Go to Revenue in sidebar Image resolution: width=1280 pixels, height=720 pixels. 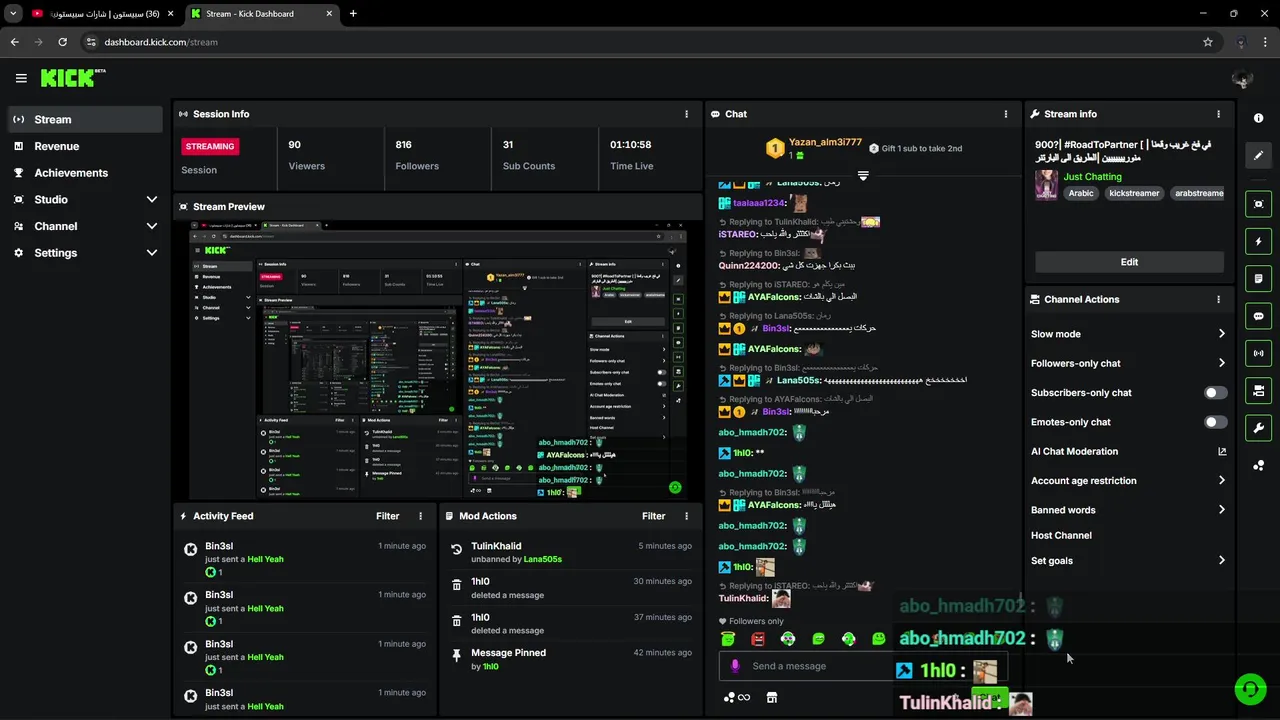pos(84,146)
